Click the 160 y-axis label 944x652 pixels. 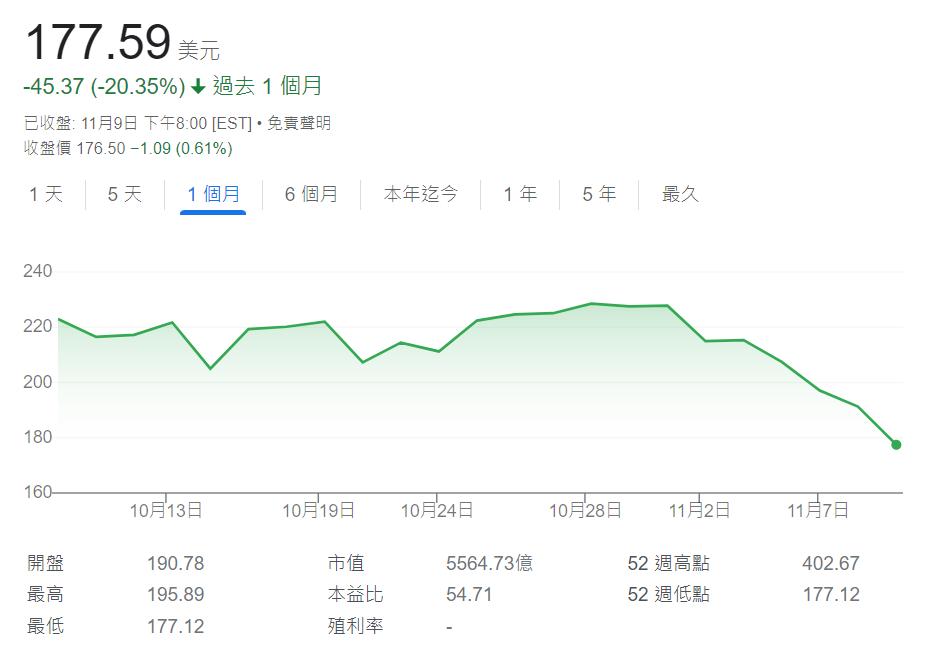[38, 492]
